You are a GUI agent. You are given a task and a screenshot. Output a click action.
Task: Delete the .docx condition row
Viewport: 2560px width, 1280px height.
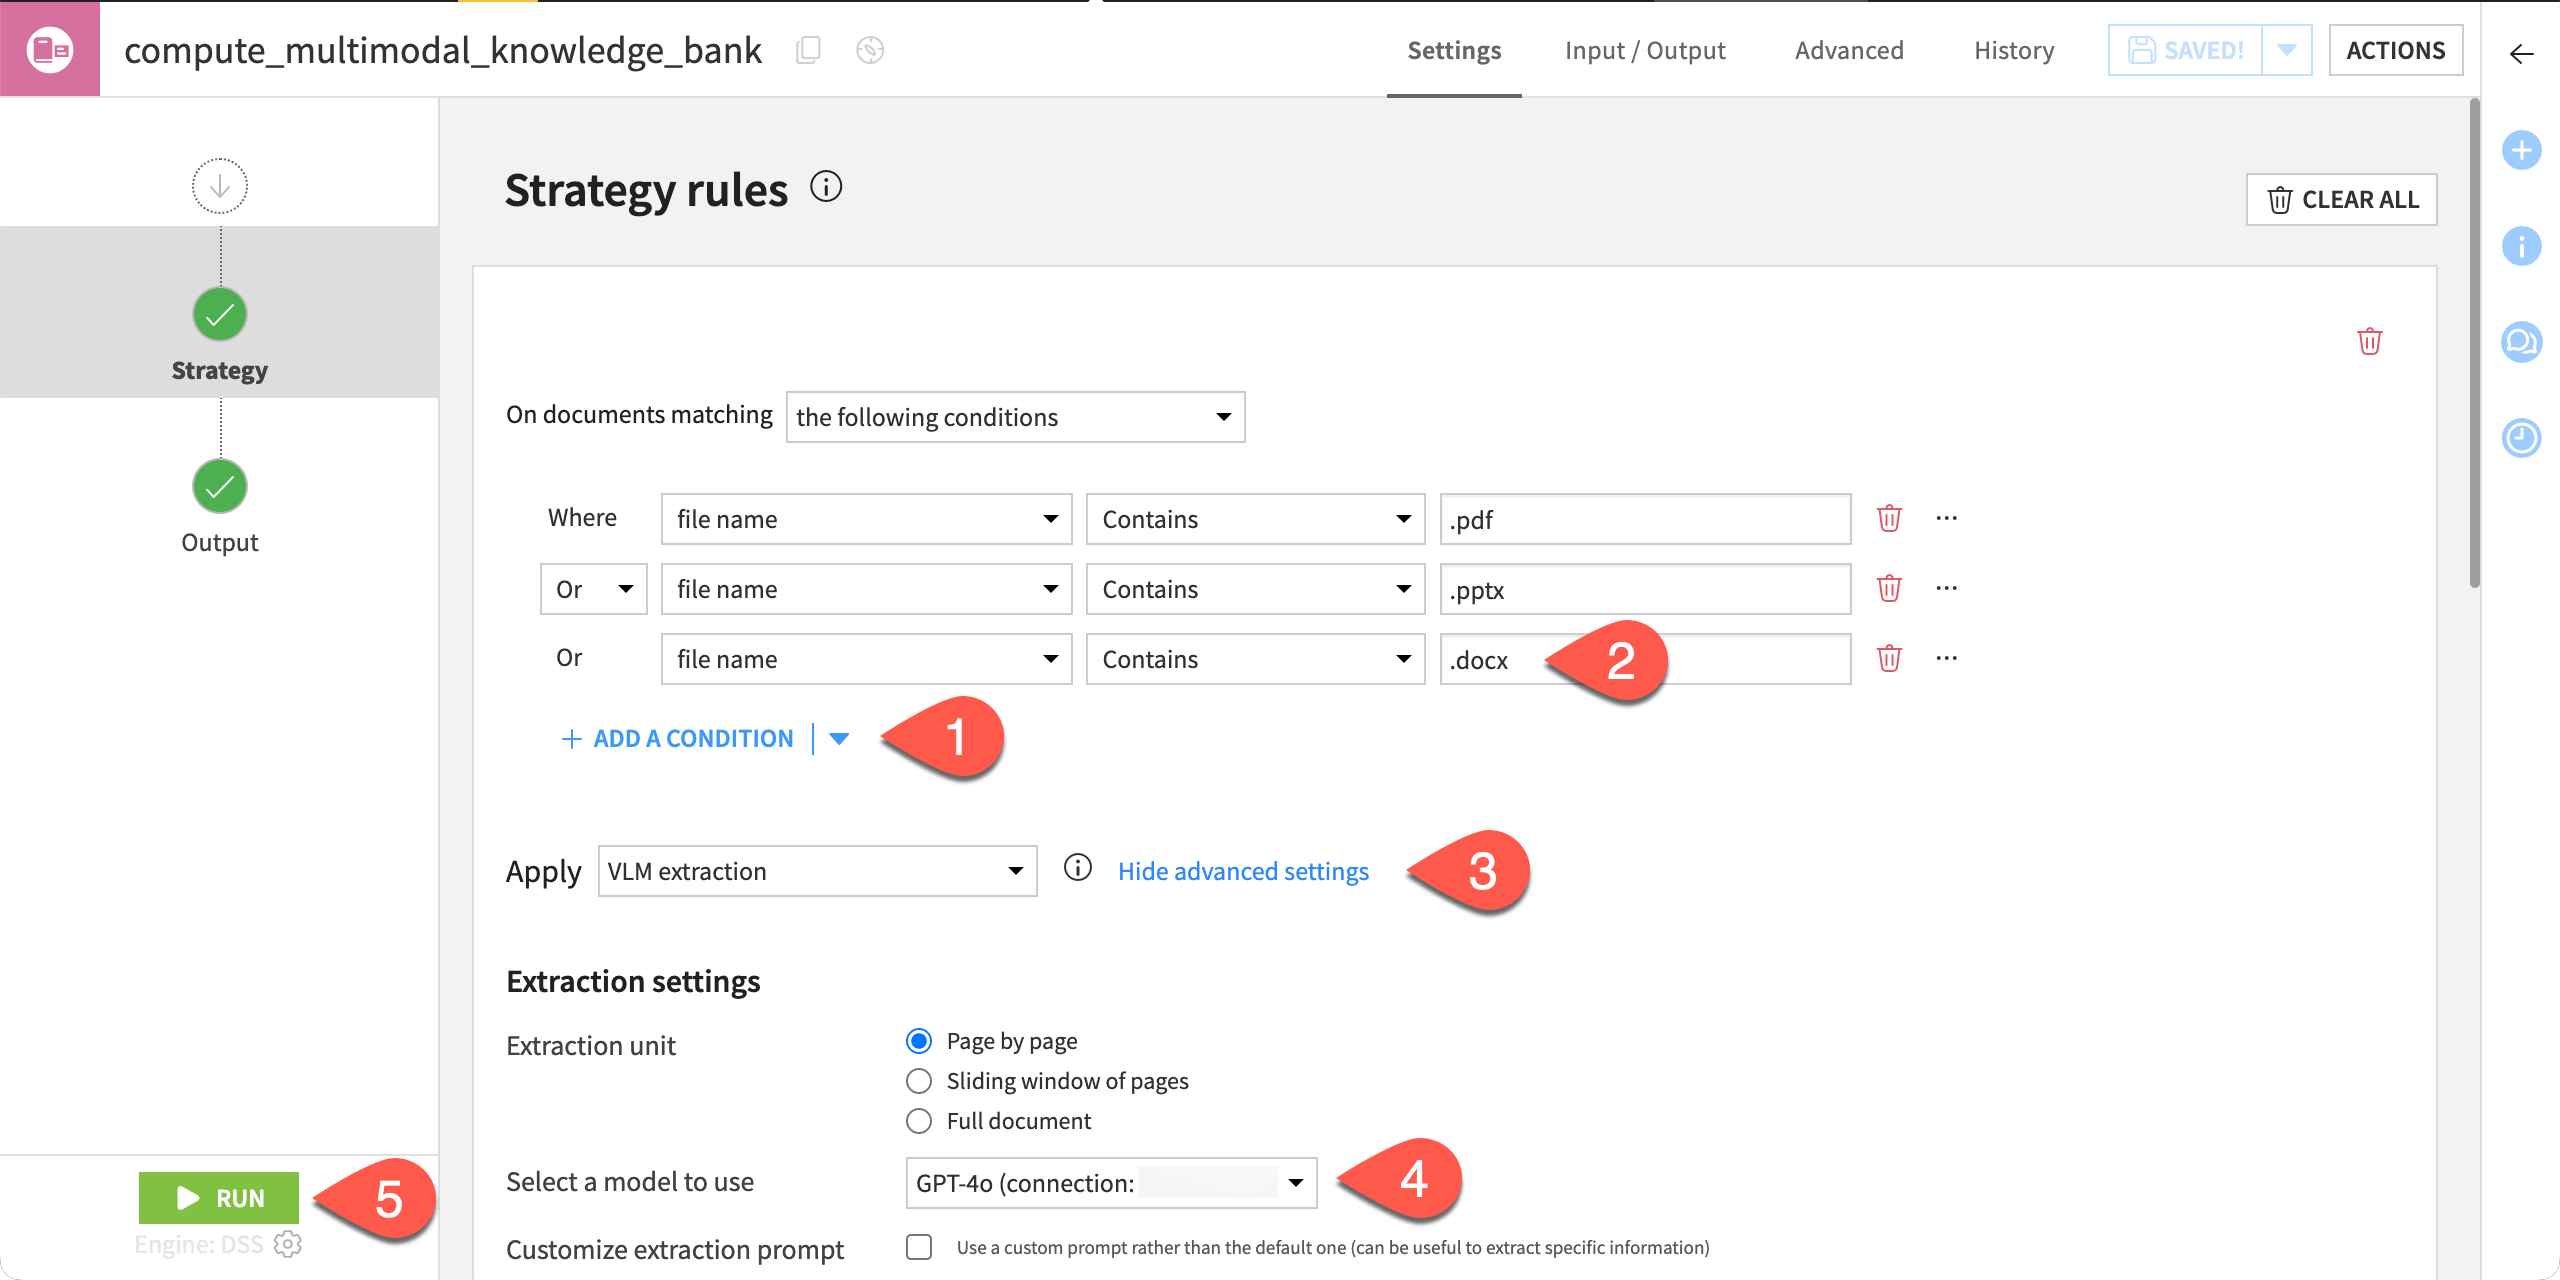1889,658
